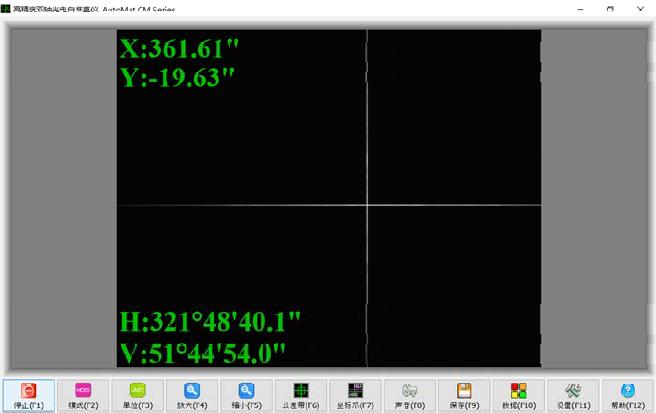Screen dimensions: 656x413
Task: Open the Data (F10) panel
Action: (518, 395)
